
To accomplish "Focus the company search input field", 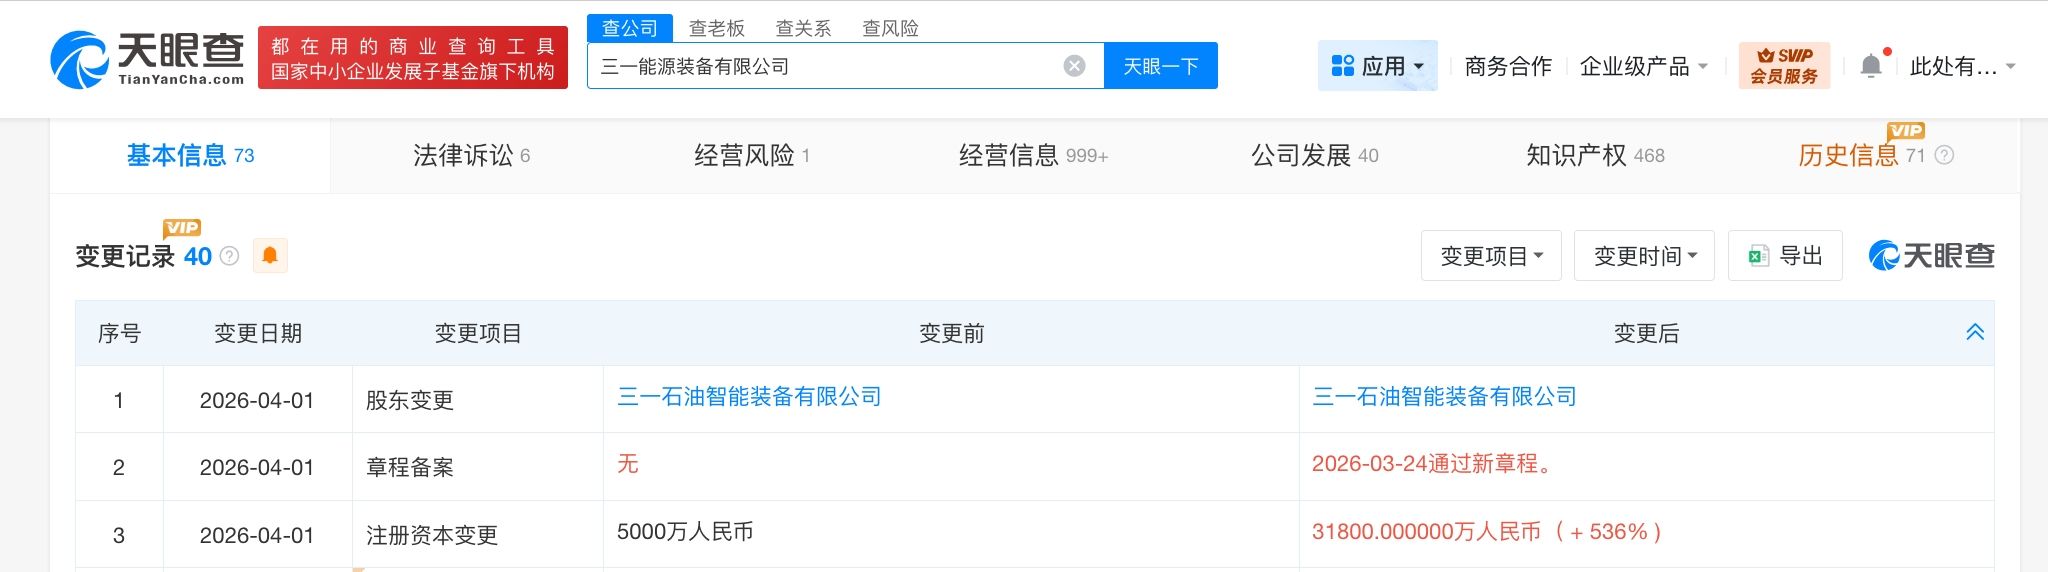I will click(x=820, y=66).
